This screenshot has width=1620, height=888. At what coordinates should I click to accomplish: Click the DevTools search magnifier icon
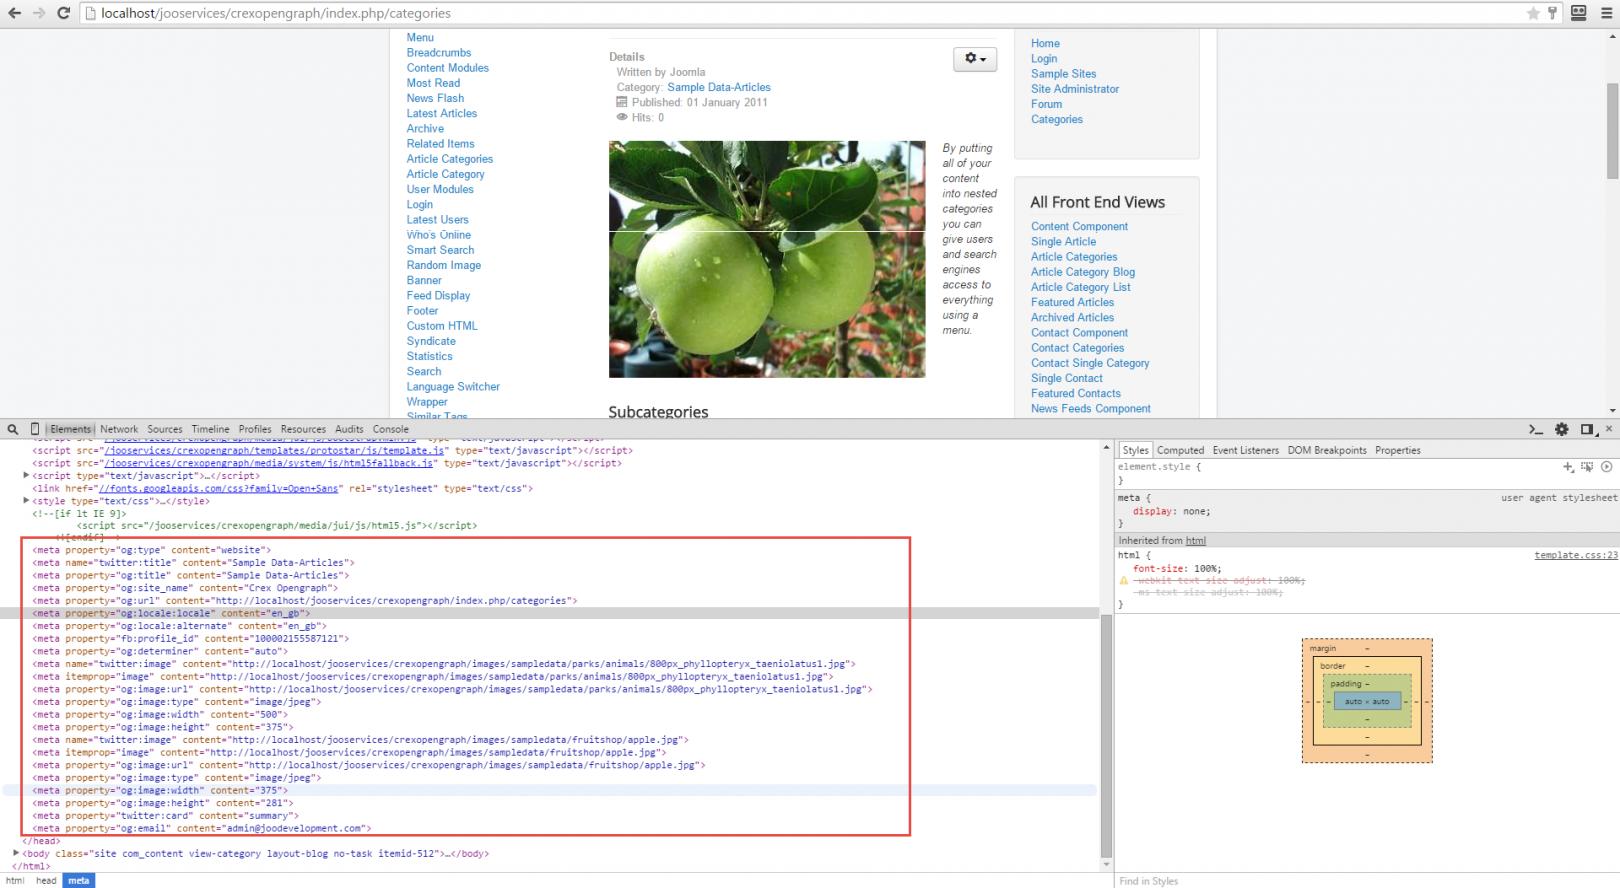coord(13,429)
